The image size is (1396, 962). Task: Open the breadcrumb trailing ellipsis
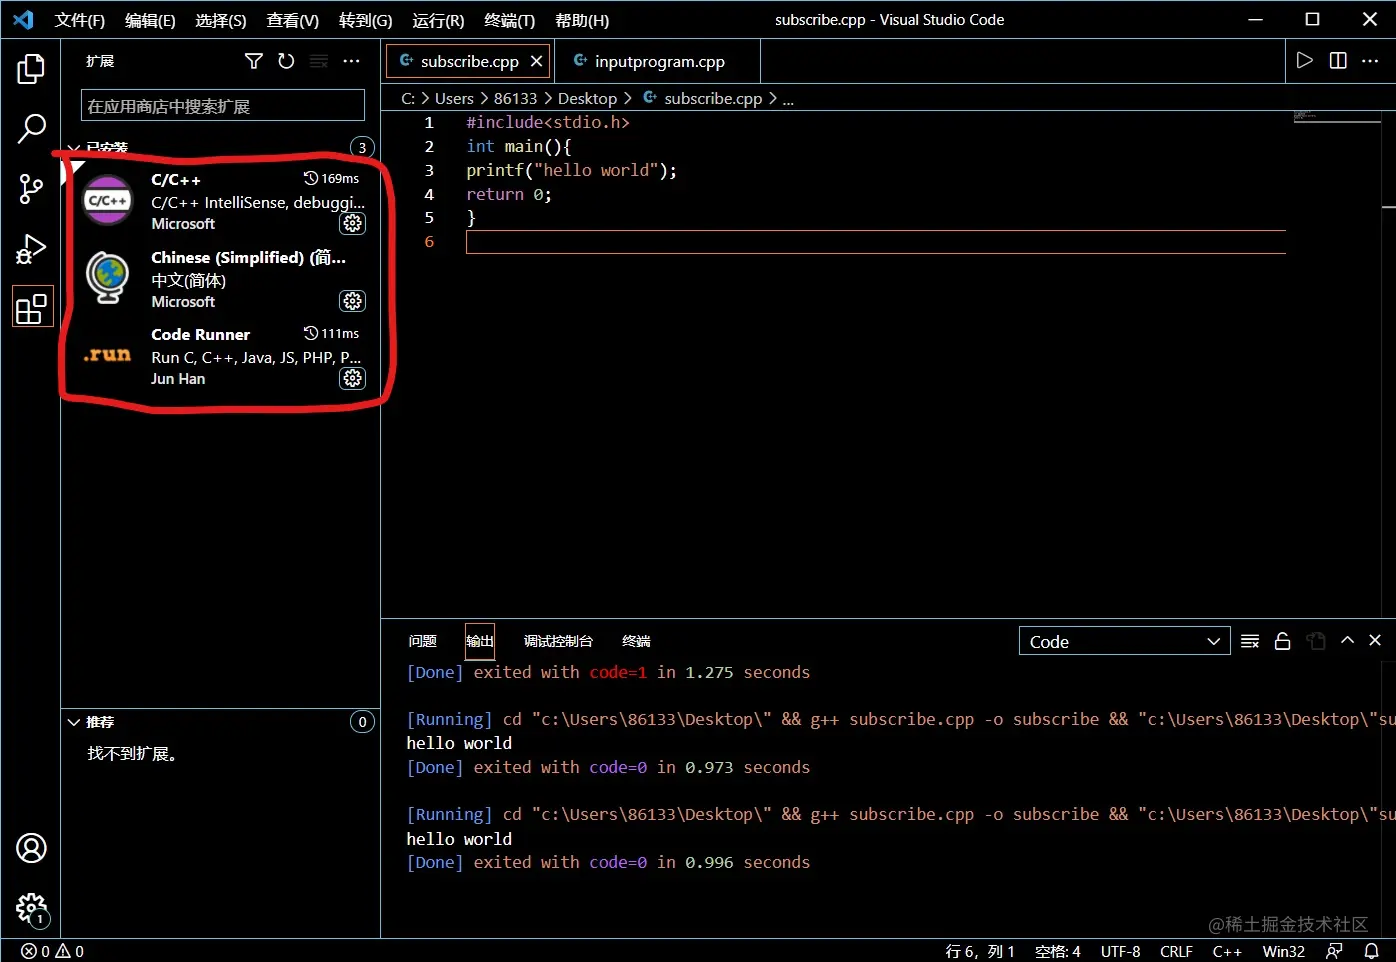[788, 99]
